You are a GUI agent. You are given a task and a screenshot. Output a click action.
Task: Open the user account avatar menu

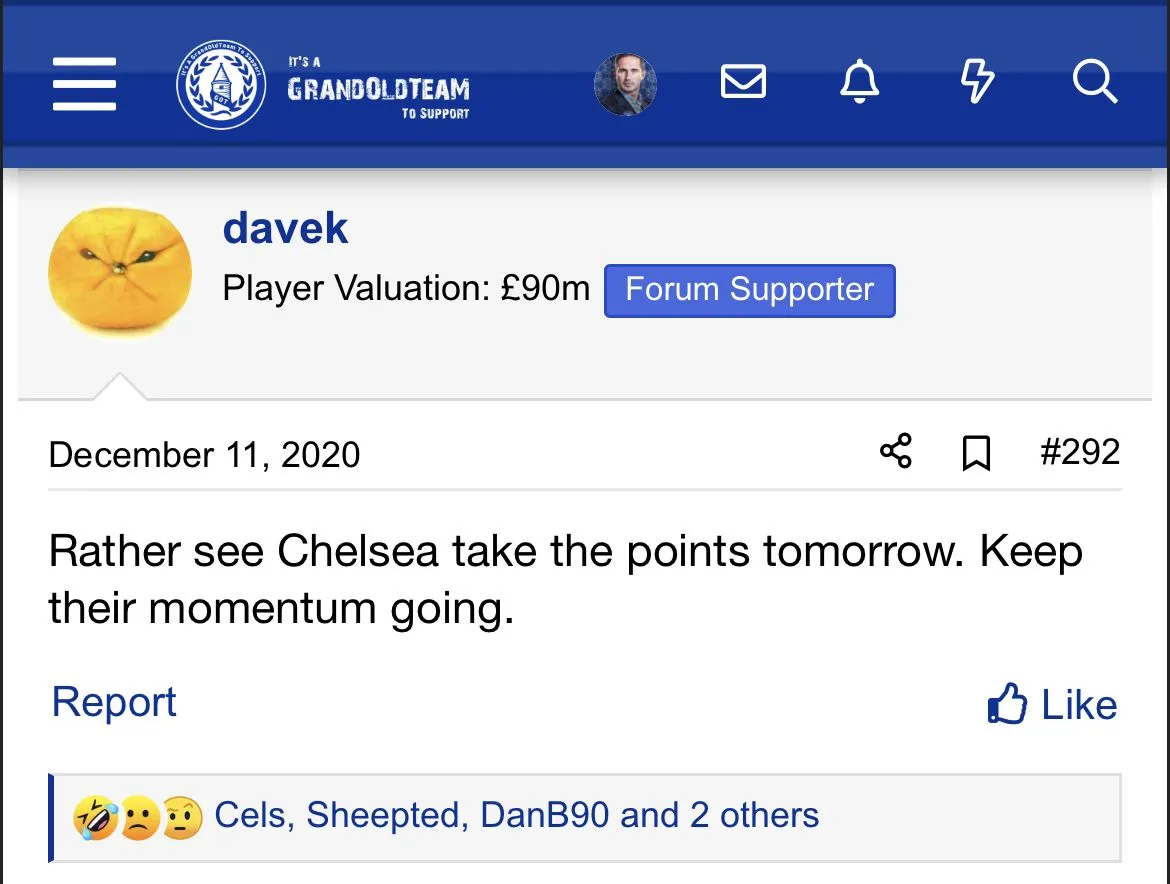point(625,84)
